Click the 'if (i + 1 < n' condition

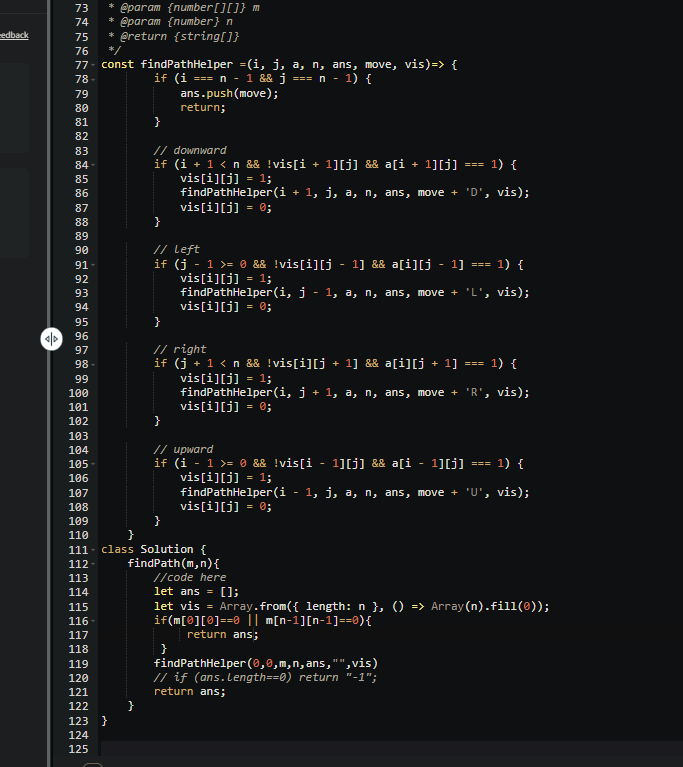(x=335, y=164)
